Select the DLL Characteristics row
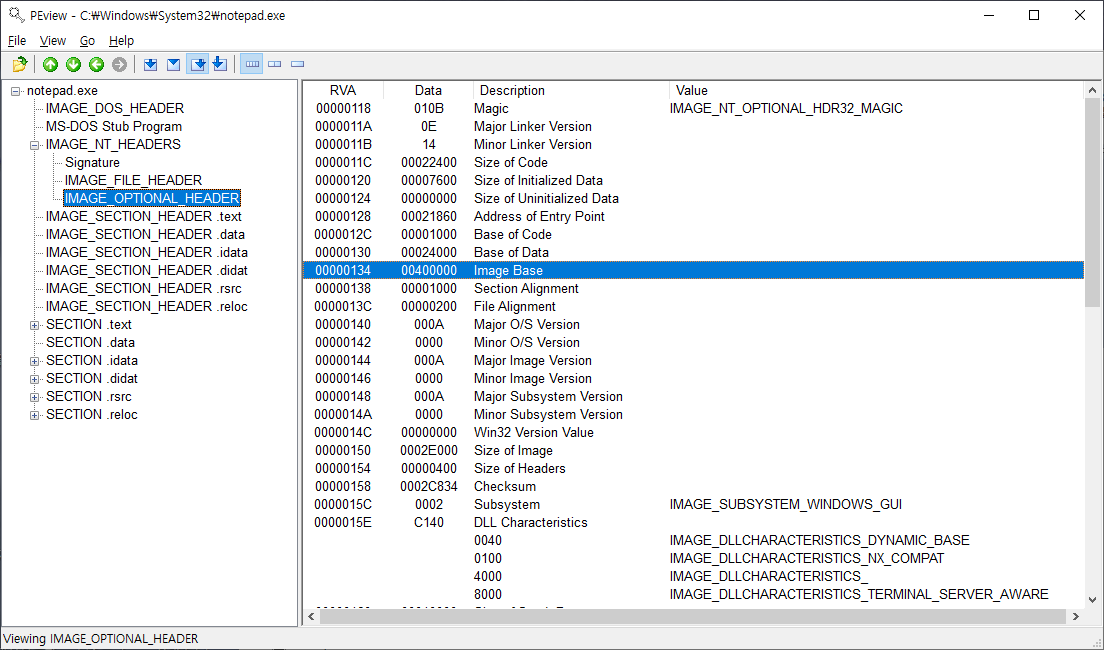This screenshot has height=650, width=1104. click(x=694, y=523)
